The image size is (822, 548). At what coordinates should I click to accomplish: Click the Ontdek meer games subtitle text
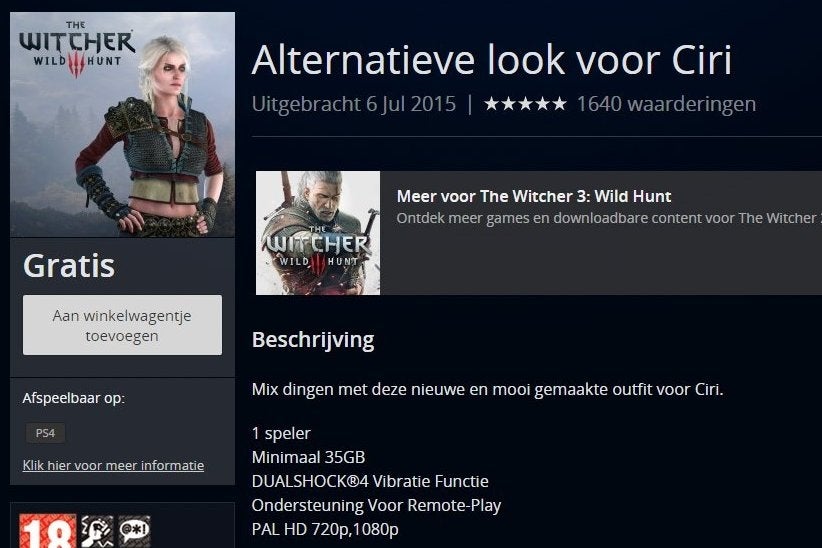(x=609, y=218)
